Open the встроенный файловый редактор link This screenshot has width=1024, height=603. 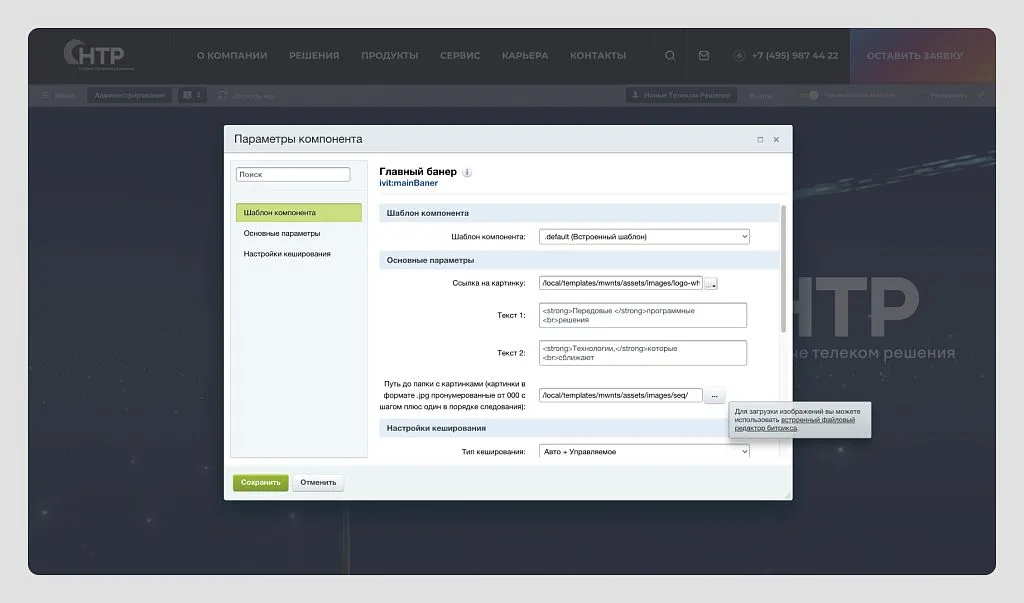coord(817,420)
